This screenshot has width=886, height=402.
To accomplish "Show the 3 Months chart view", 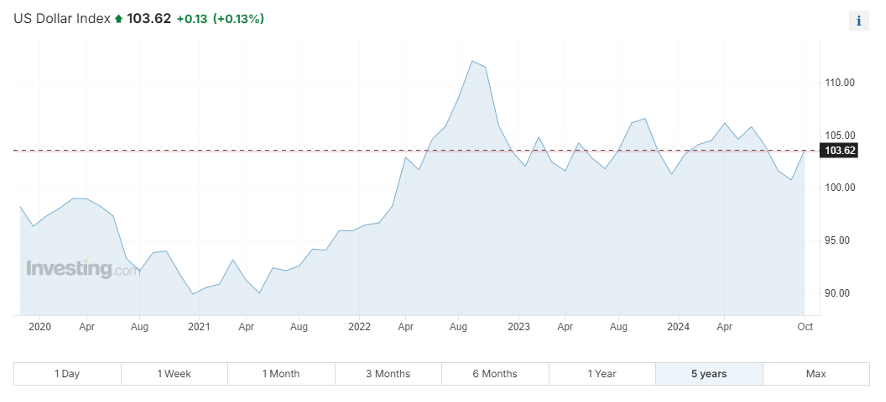I will 388,374.
